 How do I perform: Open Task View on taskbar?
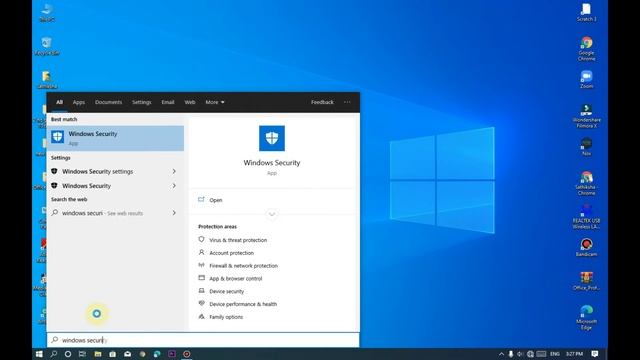82,354
